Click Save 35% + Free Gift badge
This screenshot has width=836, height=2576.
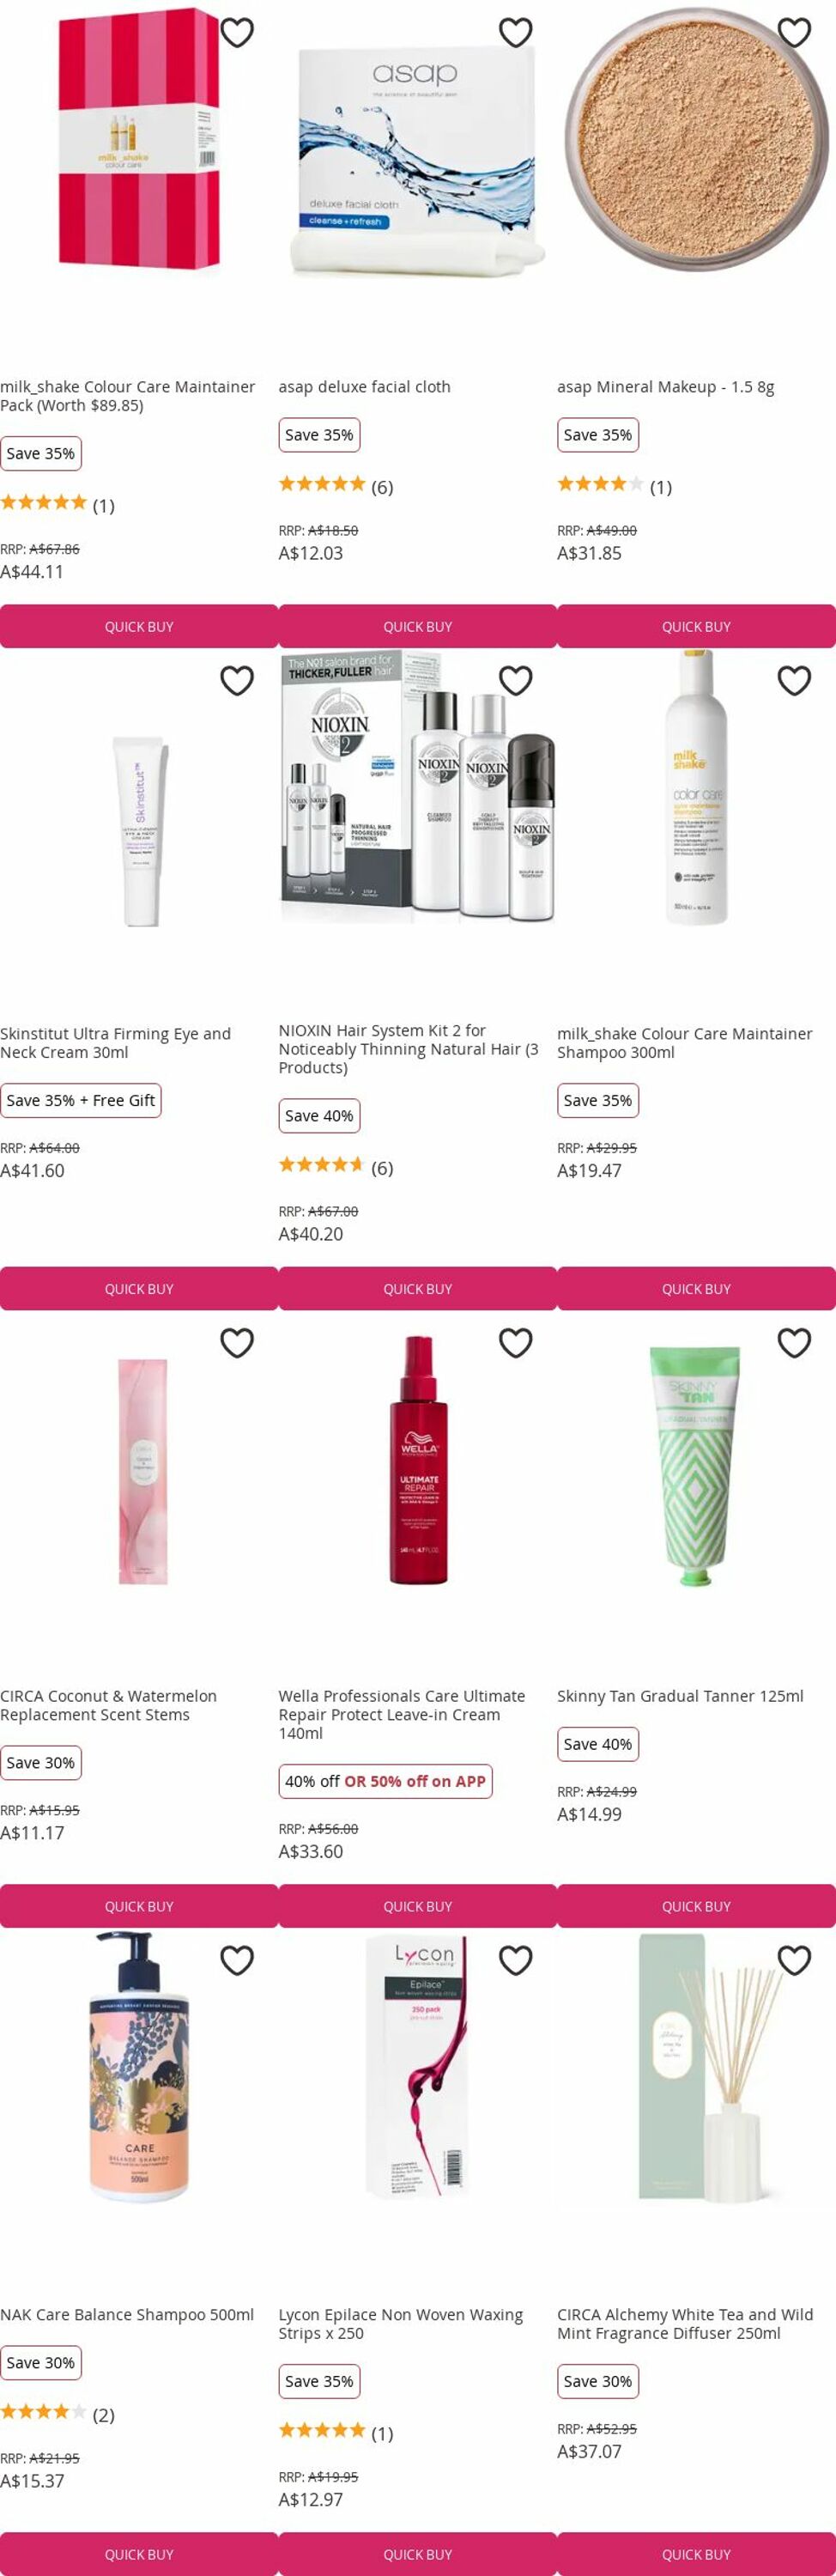pyautogui.click(x=81, y=1101)
